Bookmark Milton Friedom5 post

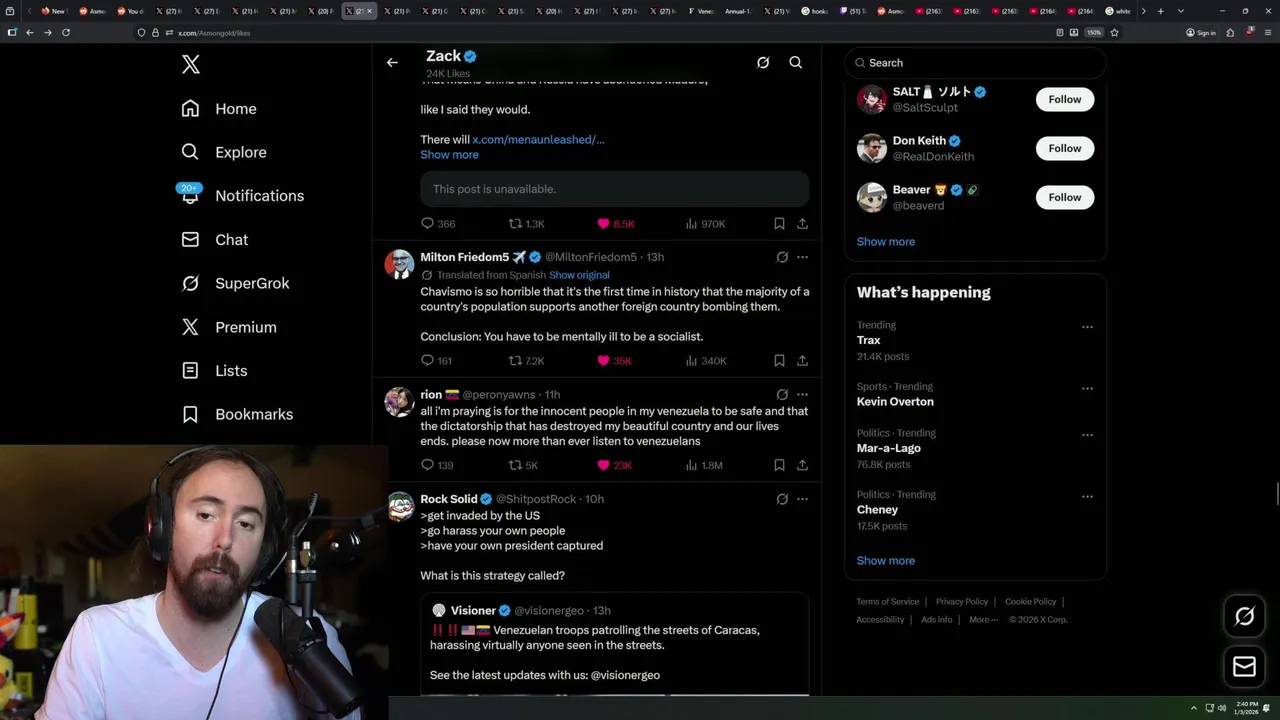coord(779,361)
